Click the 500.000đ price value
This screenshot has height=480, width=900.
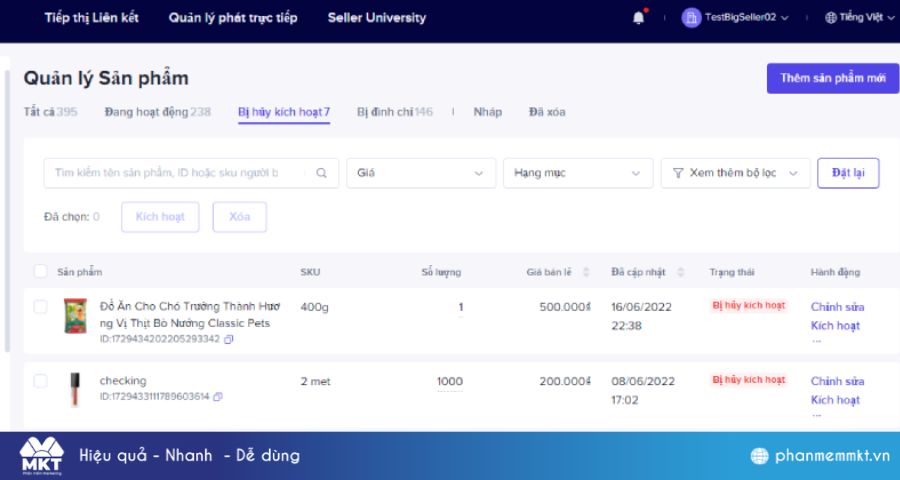pyautogui.click(x=565, y=307)
